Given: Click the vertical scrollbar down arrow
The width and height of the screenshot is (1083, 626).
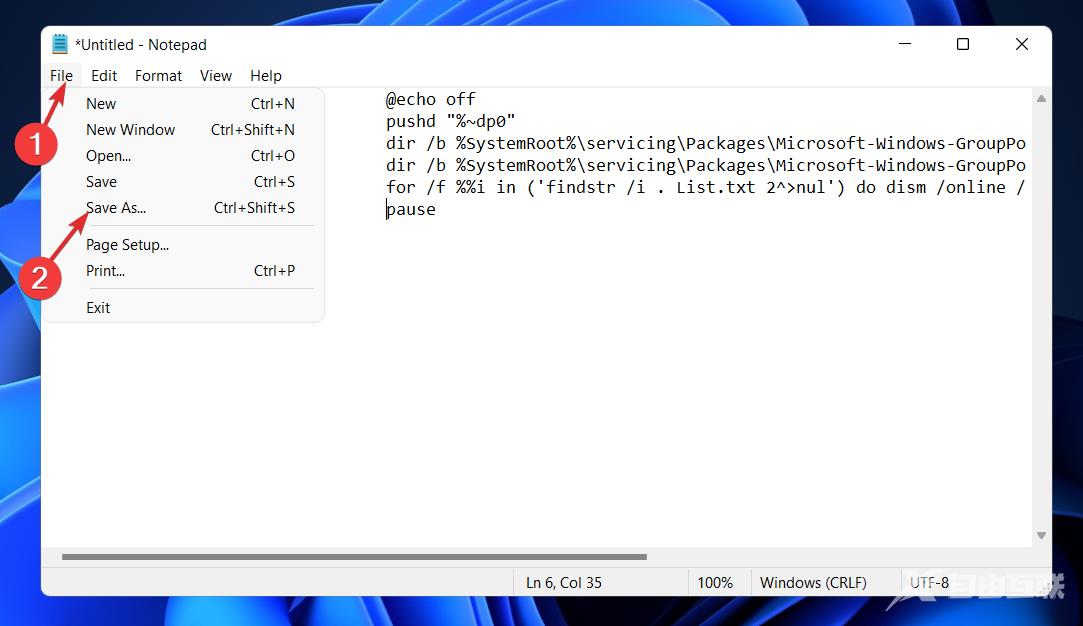Looking at the screenshot, I should coord(1041,536).
